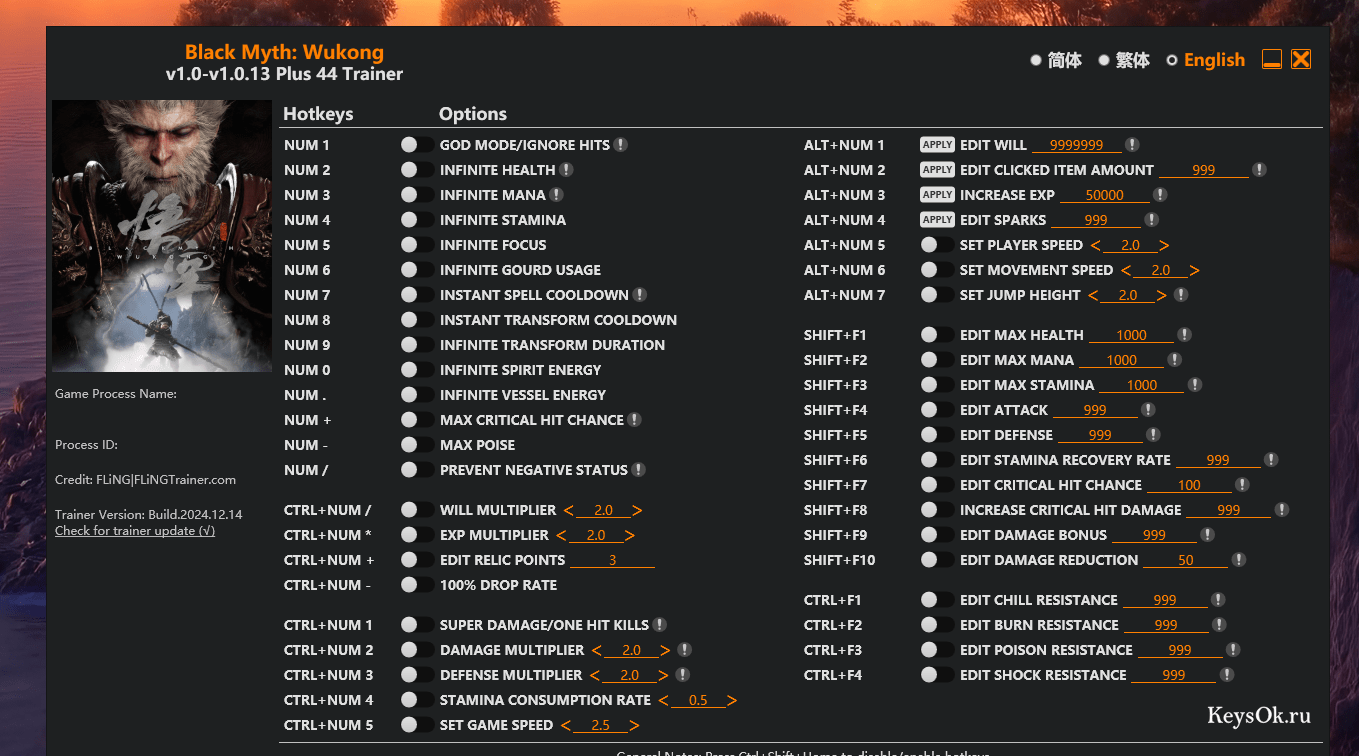Increase Stamina Consumption Rate value arrow

[732, 700]
